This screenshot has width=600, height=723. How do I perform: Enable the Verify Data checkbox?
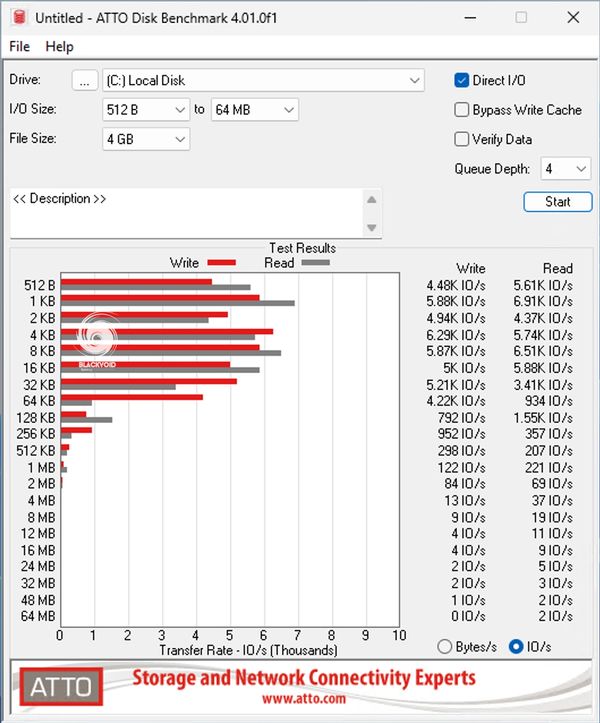point(462,139)
